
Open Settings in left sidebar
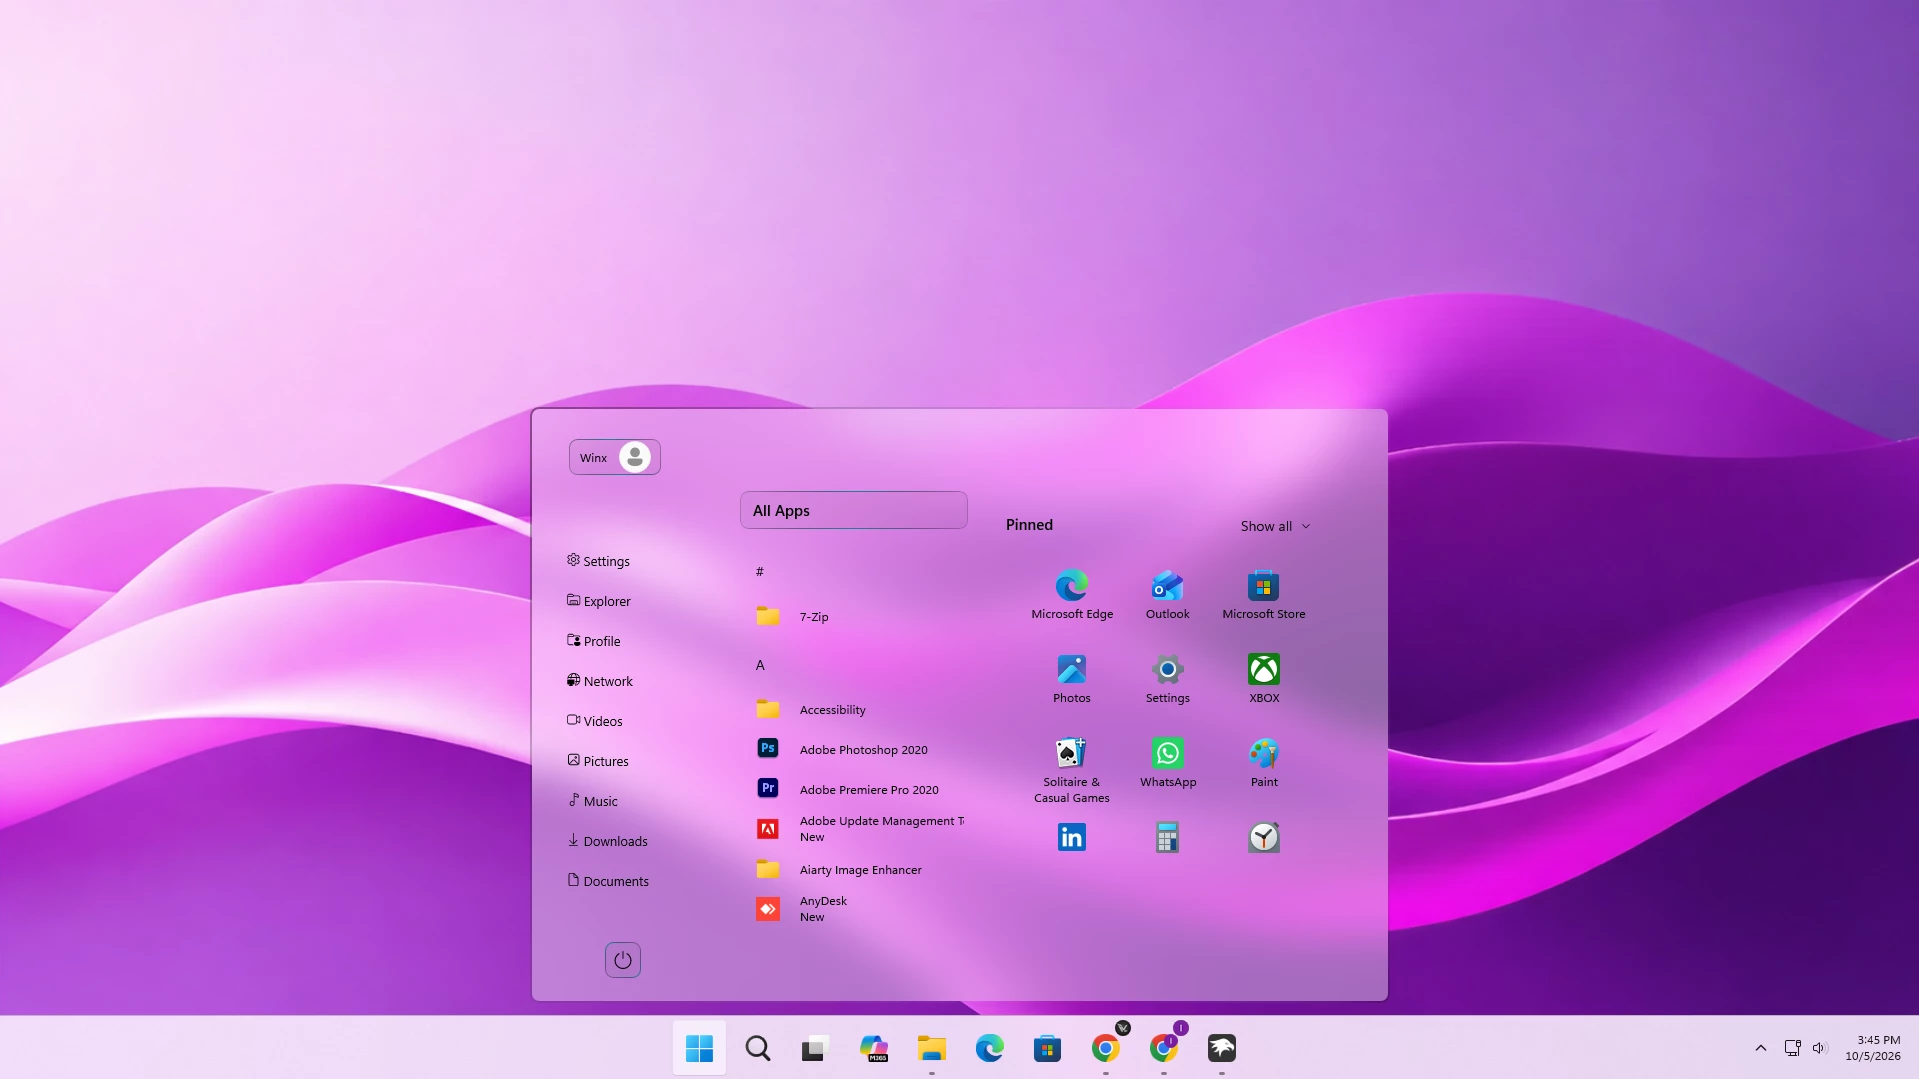point(598,561)
